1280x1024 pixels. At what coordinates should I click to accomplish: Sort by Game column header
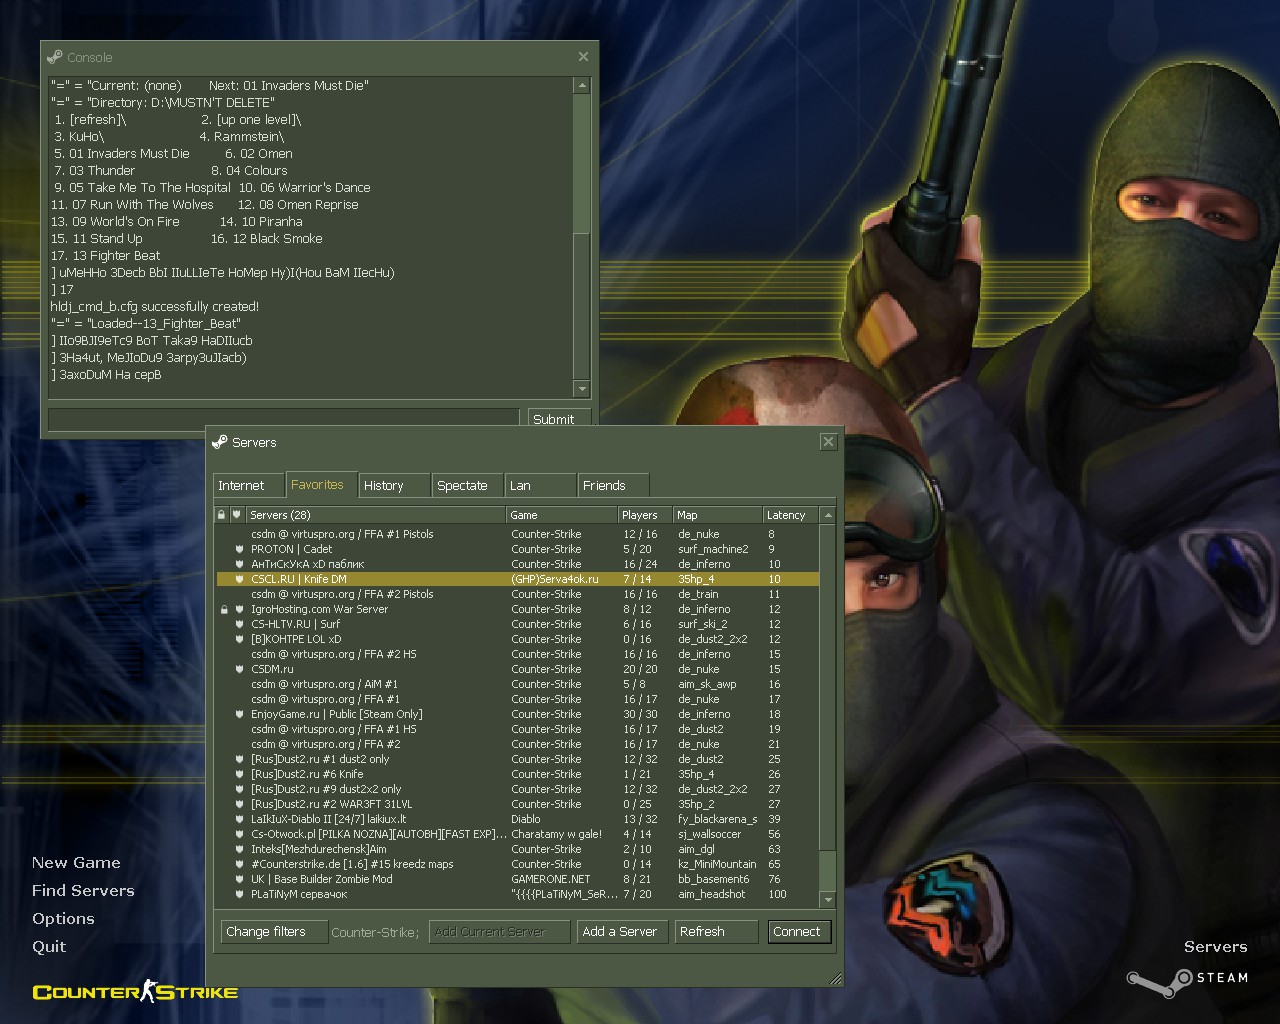pyautogui.click(x=562, y=515)
